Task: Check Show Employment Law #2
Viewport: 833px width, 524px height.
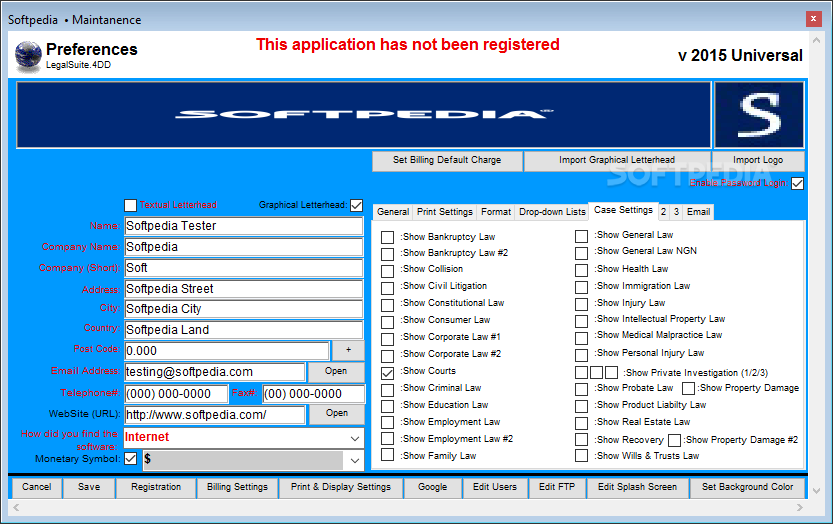Action: tap(387, 438)
